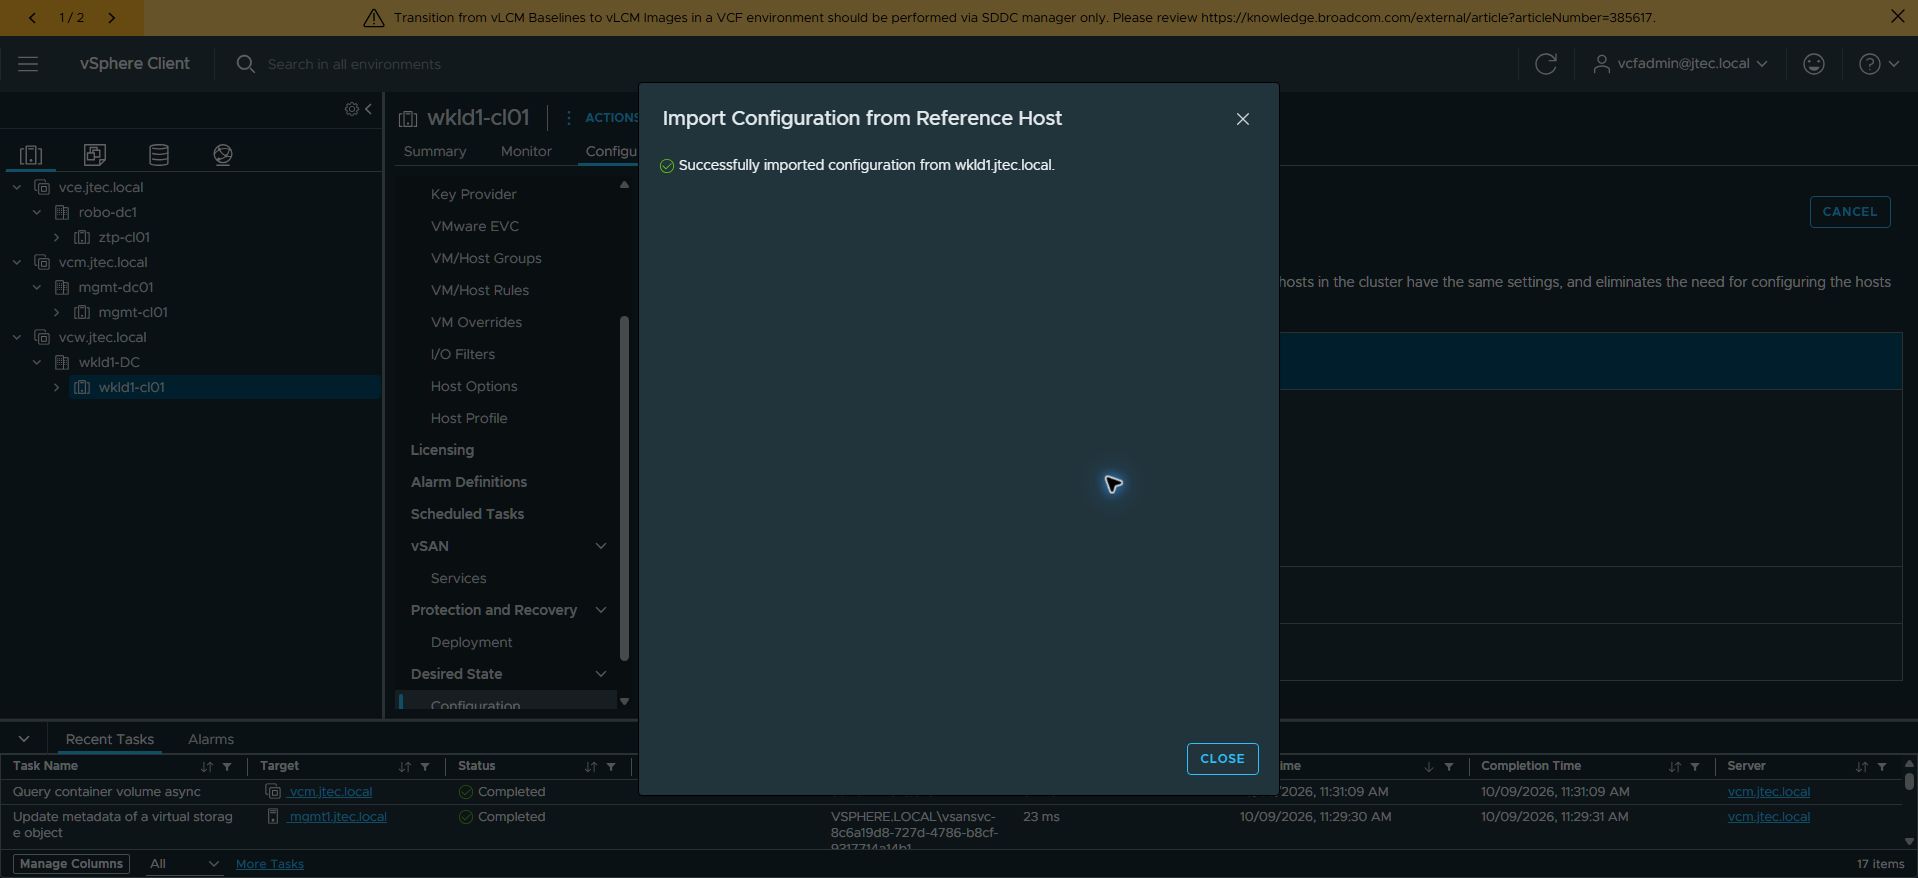Open Scheduled Tasks settings
The image size is (1918, 878).
467,514
